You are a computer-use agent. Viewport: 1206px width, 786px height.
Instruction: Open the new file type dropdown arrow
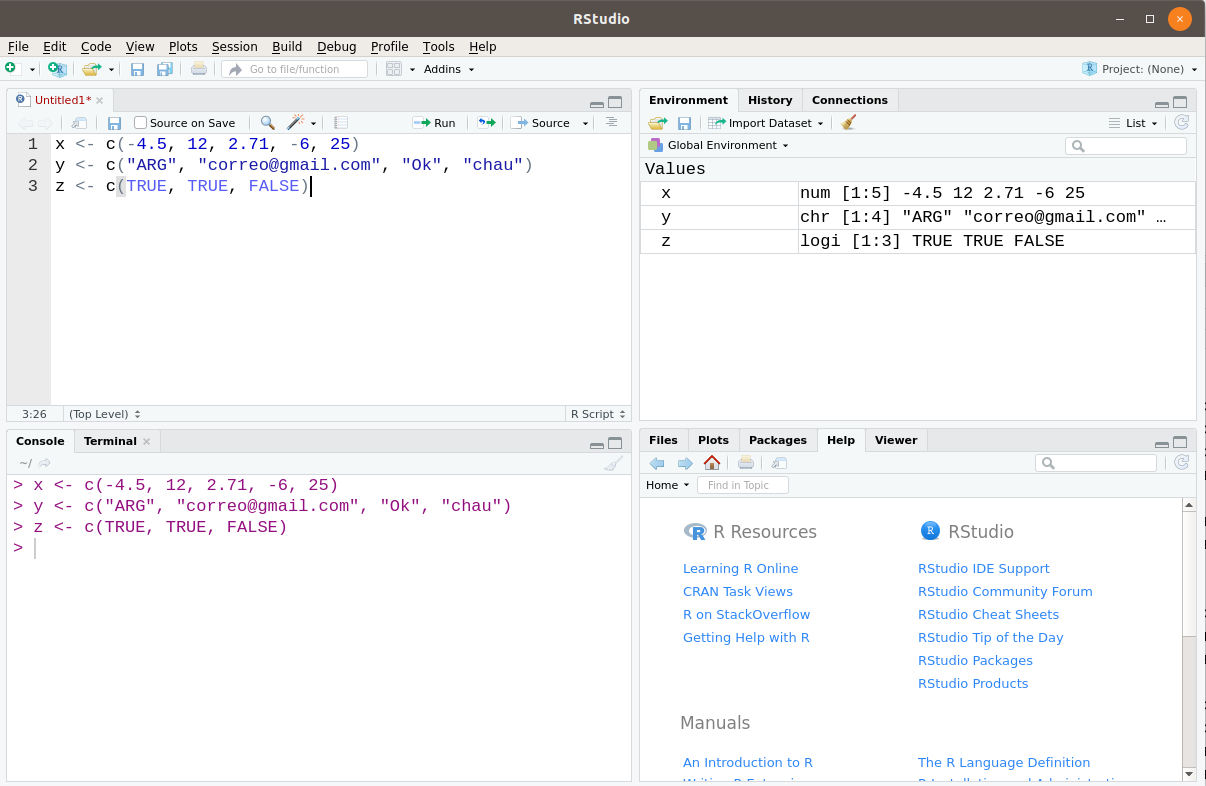tap(32, 70)
